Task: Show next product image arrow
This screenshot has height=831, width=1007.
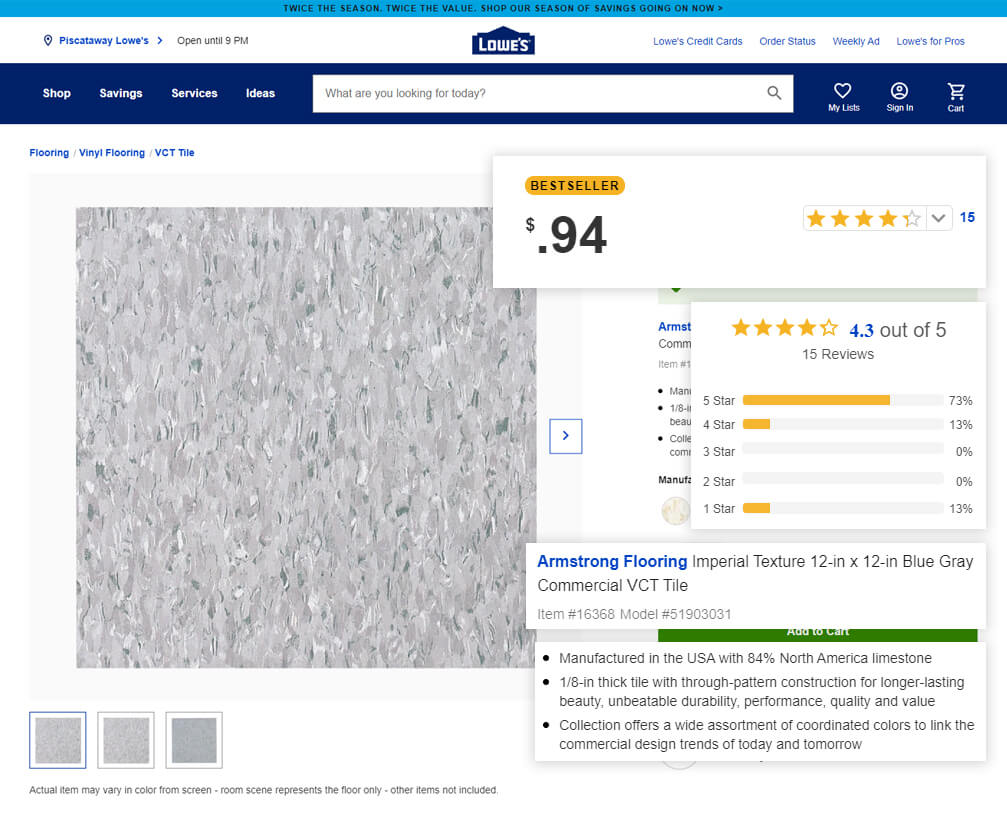Action: (x=566, y=436)
